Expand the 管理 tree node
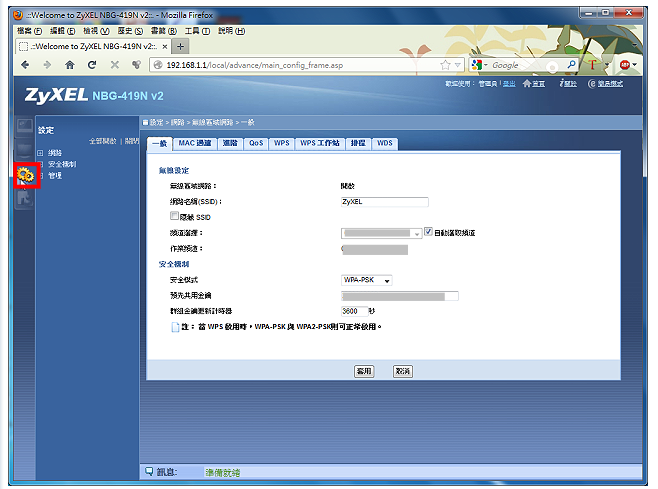Screen dimensions: 658x489 (x=40, y=175)
